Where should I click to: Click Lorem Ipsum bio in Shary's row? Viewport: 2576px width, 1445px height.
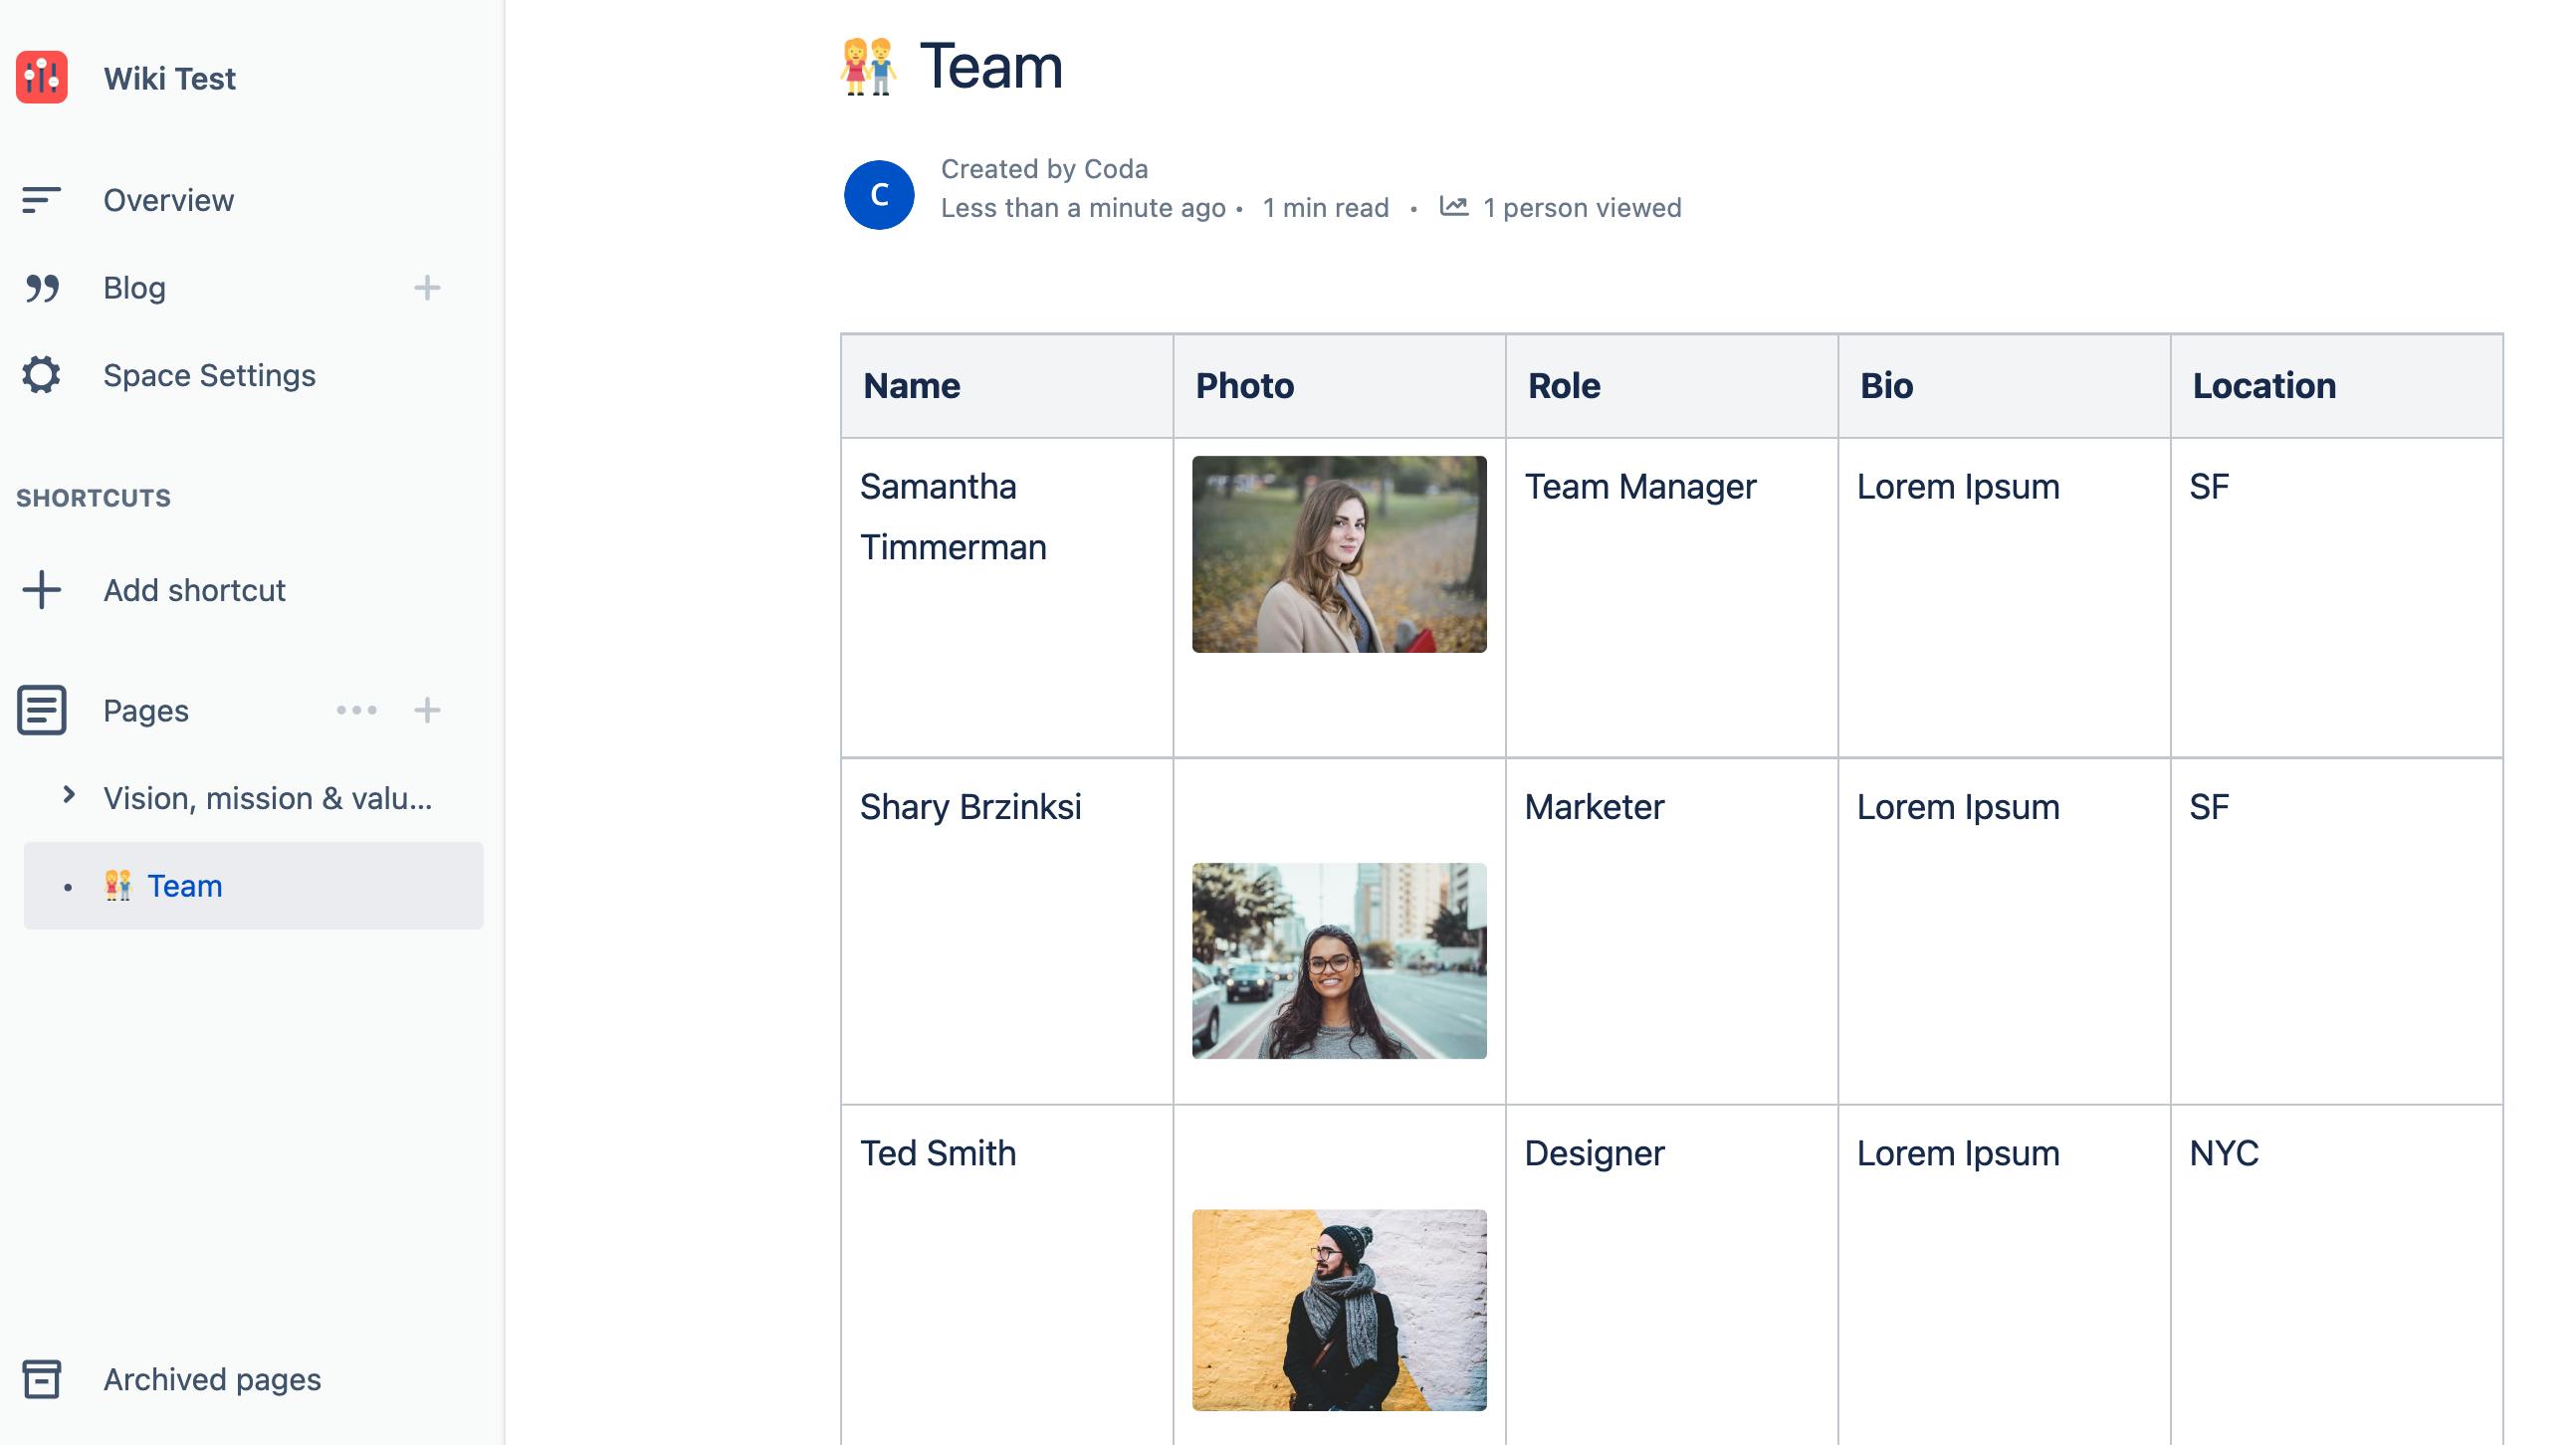[x=2004, y=932]
